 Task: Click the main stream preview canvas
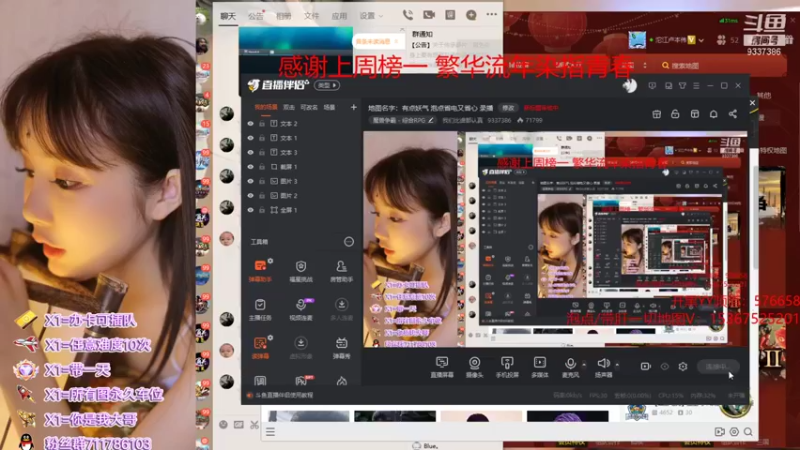(555, 239)
